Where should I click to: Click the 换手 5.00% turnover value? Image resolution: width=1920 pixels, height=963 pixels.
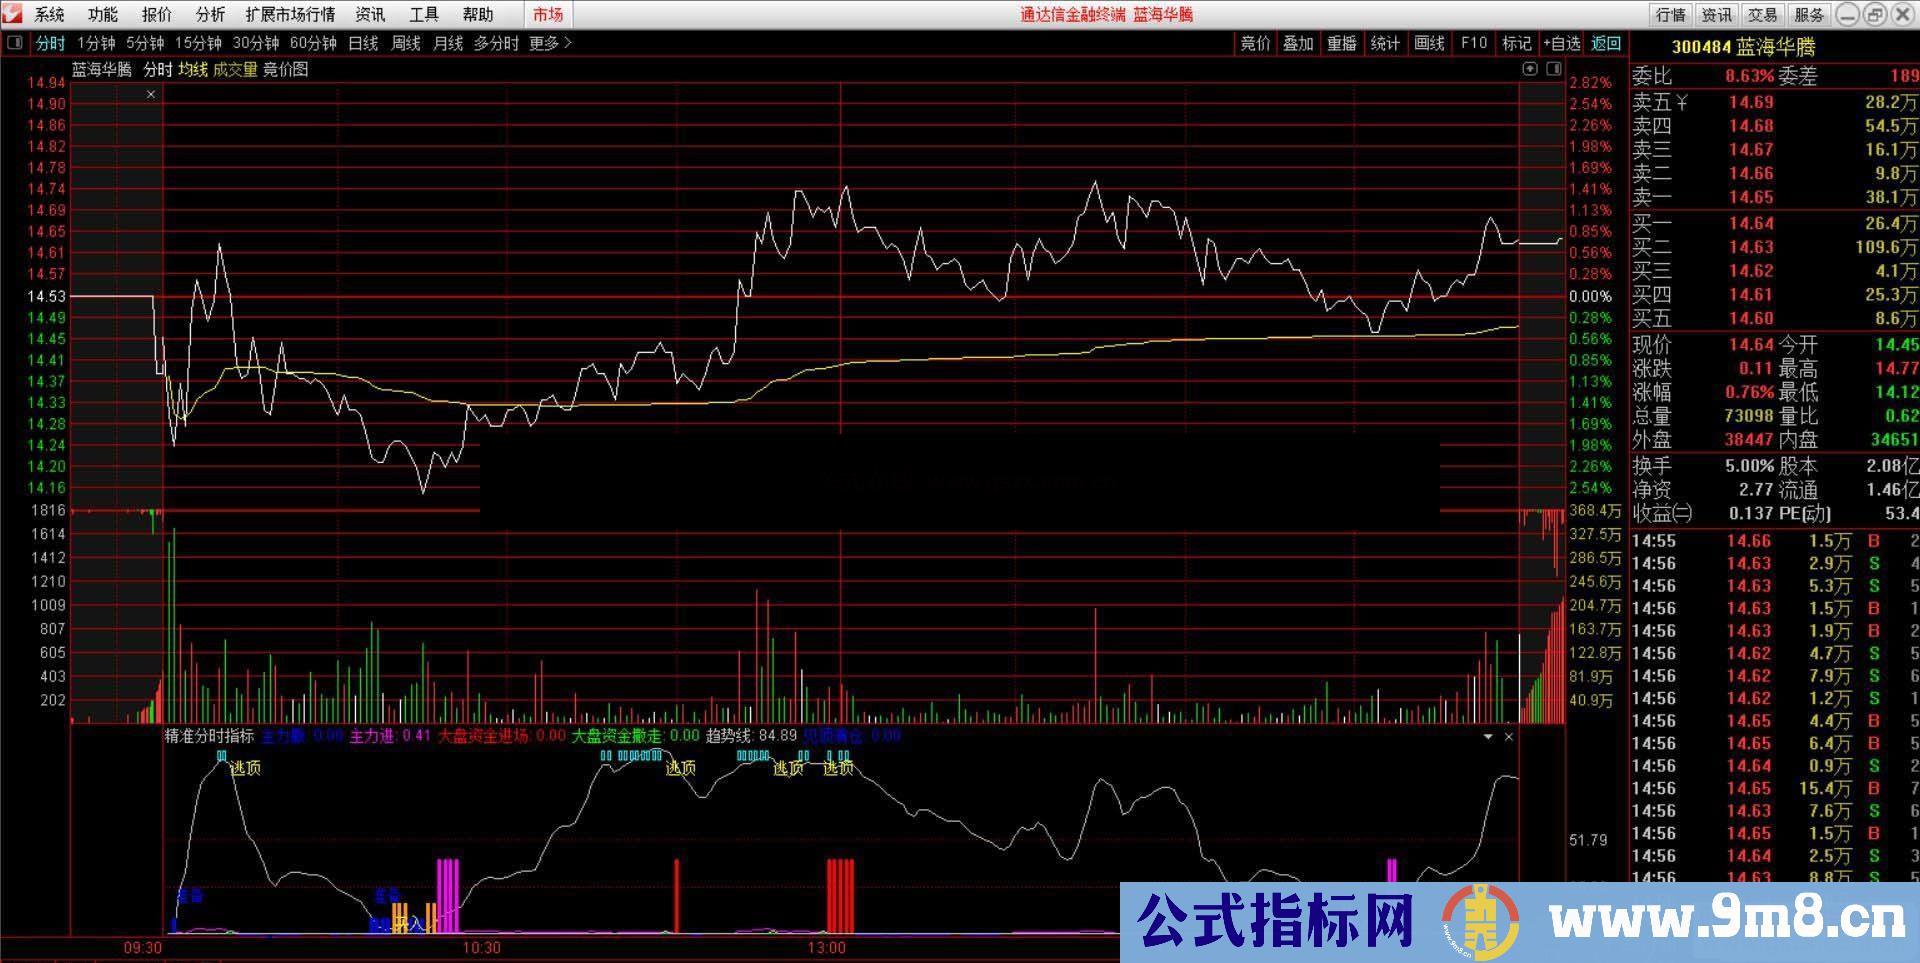click(x=1750, y=466)
